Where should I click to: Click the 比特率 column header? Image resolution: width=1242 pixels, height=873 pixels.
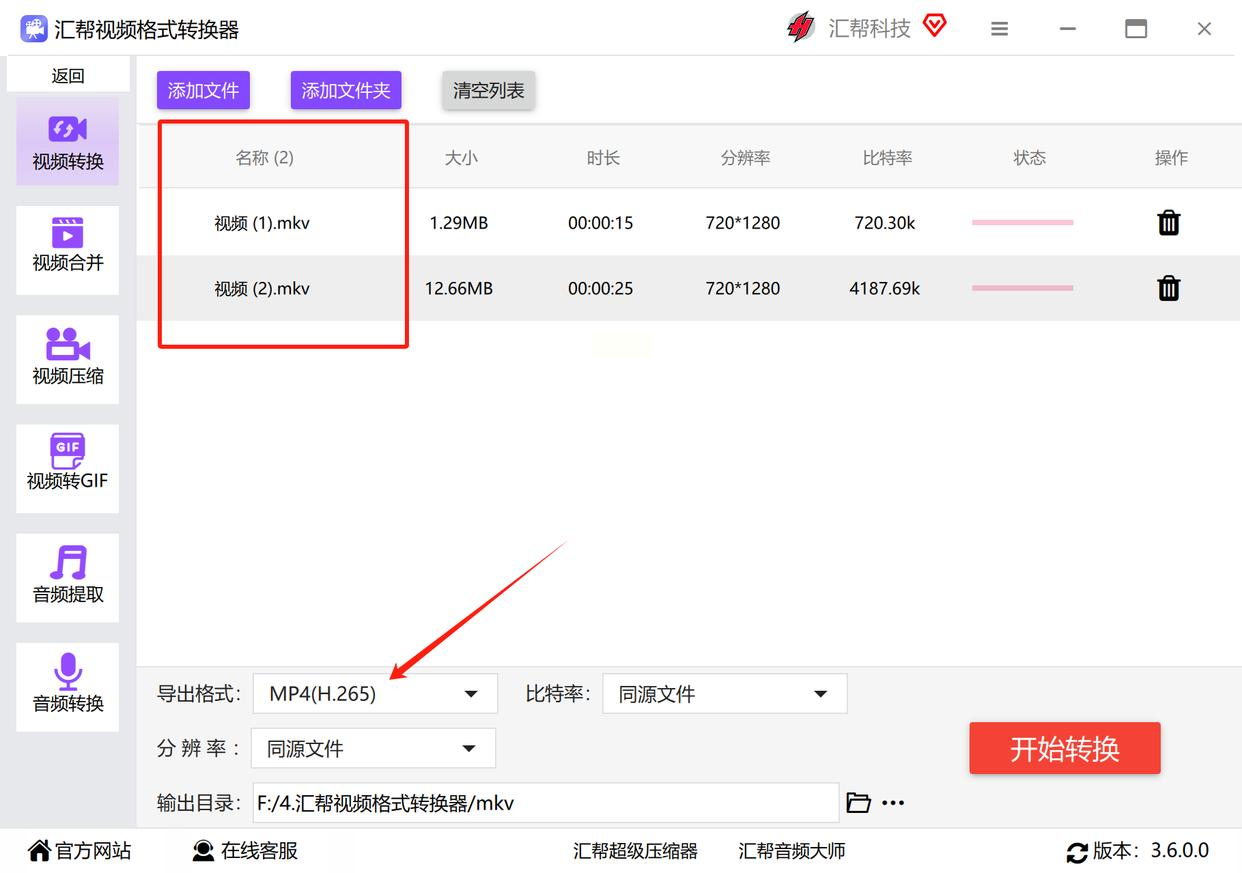pyautogui.click(x=887, y=157)
